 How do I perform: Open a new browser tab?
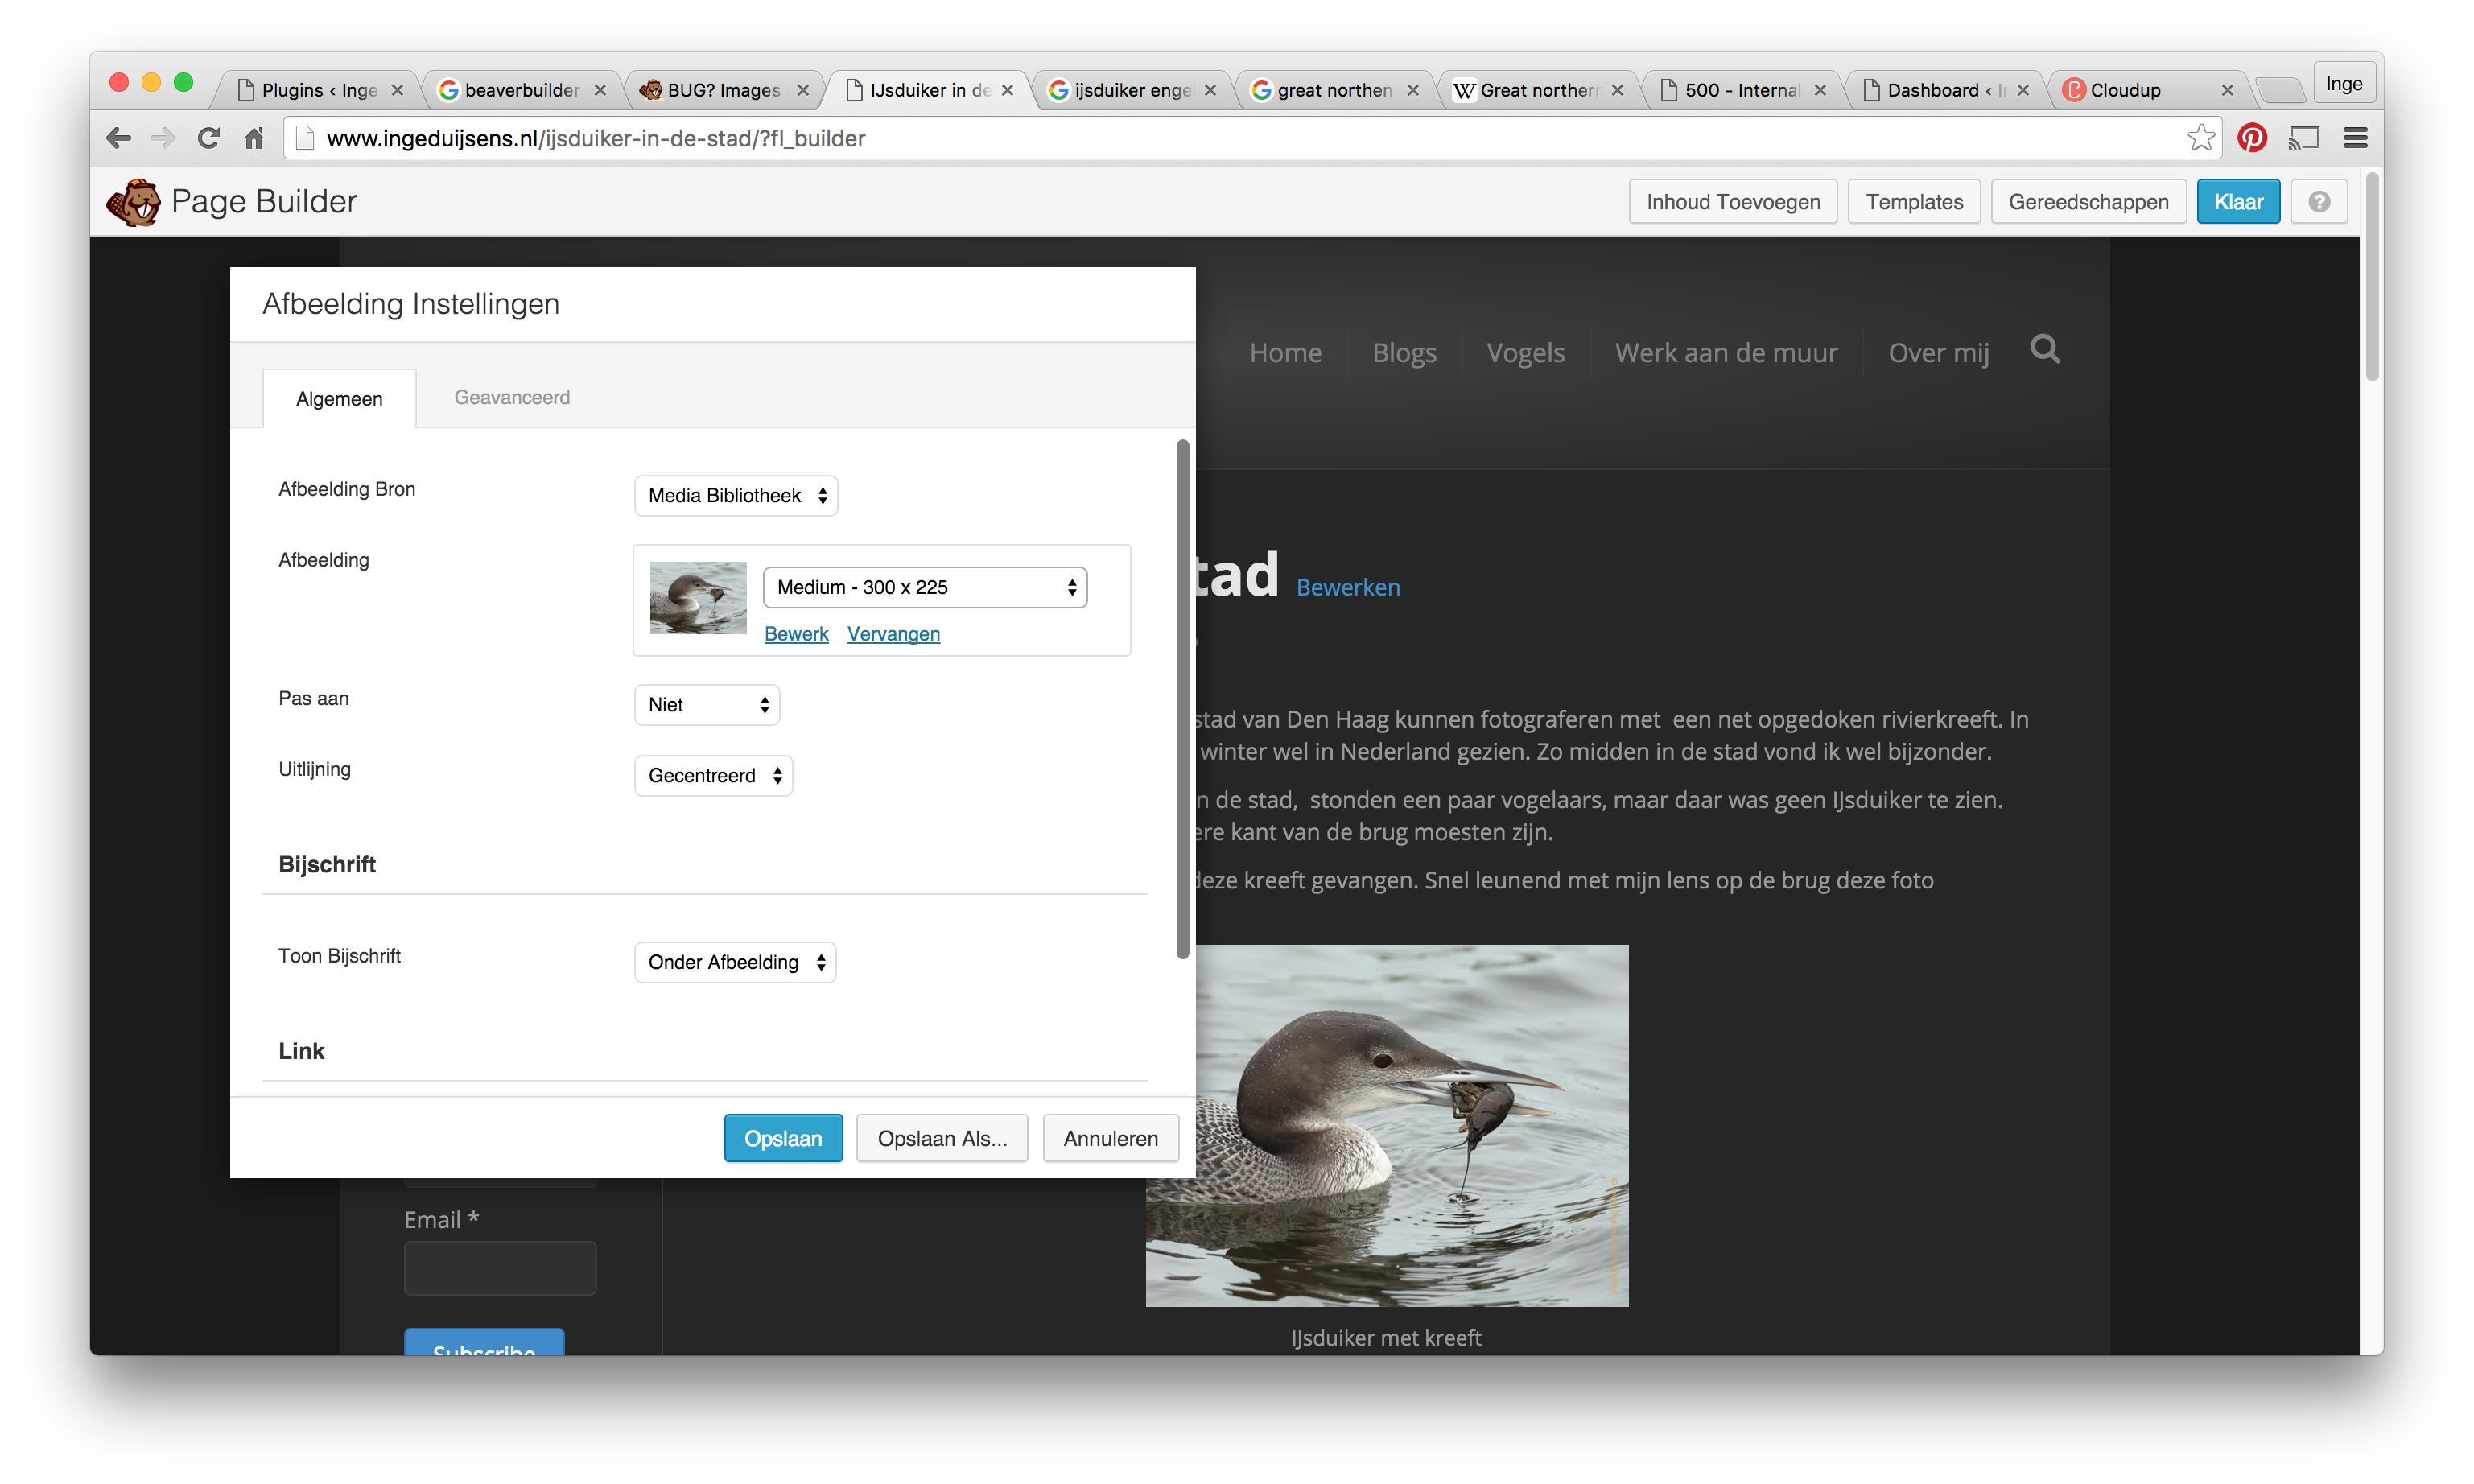point(2280,90)
